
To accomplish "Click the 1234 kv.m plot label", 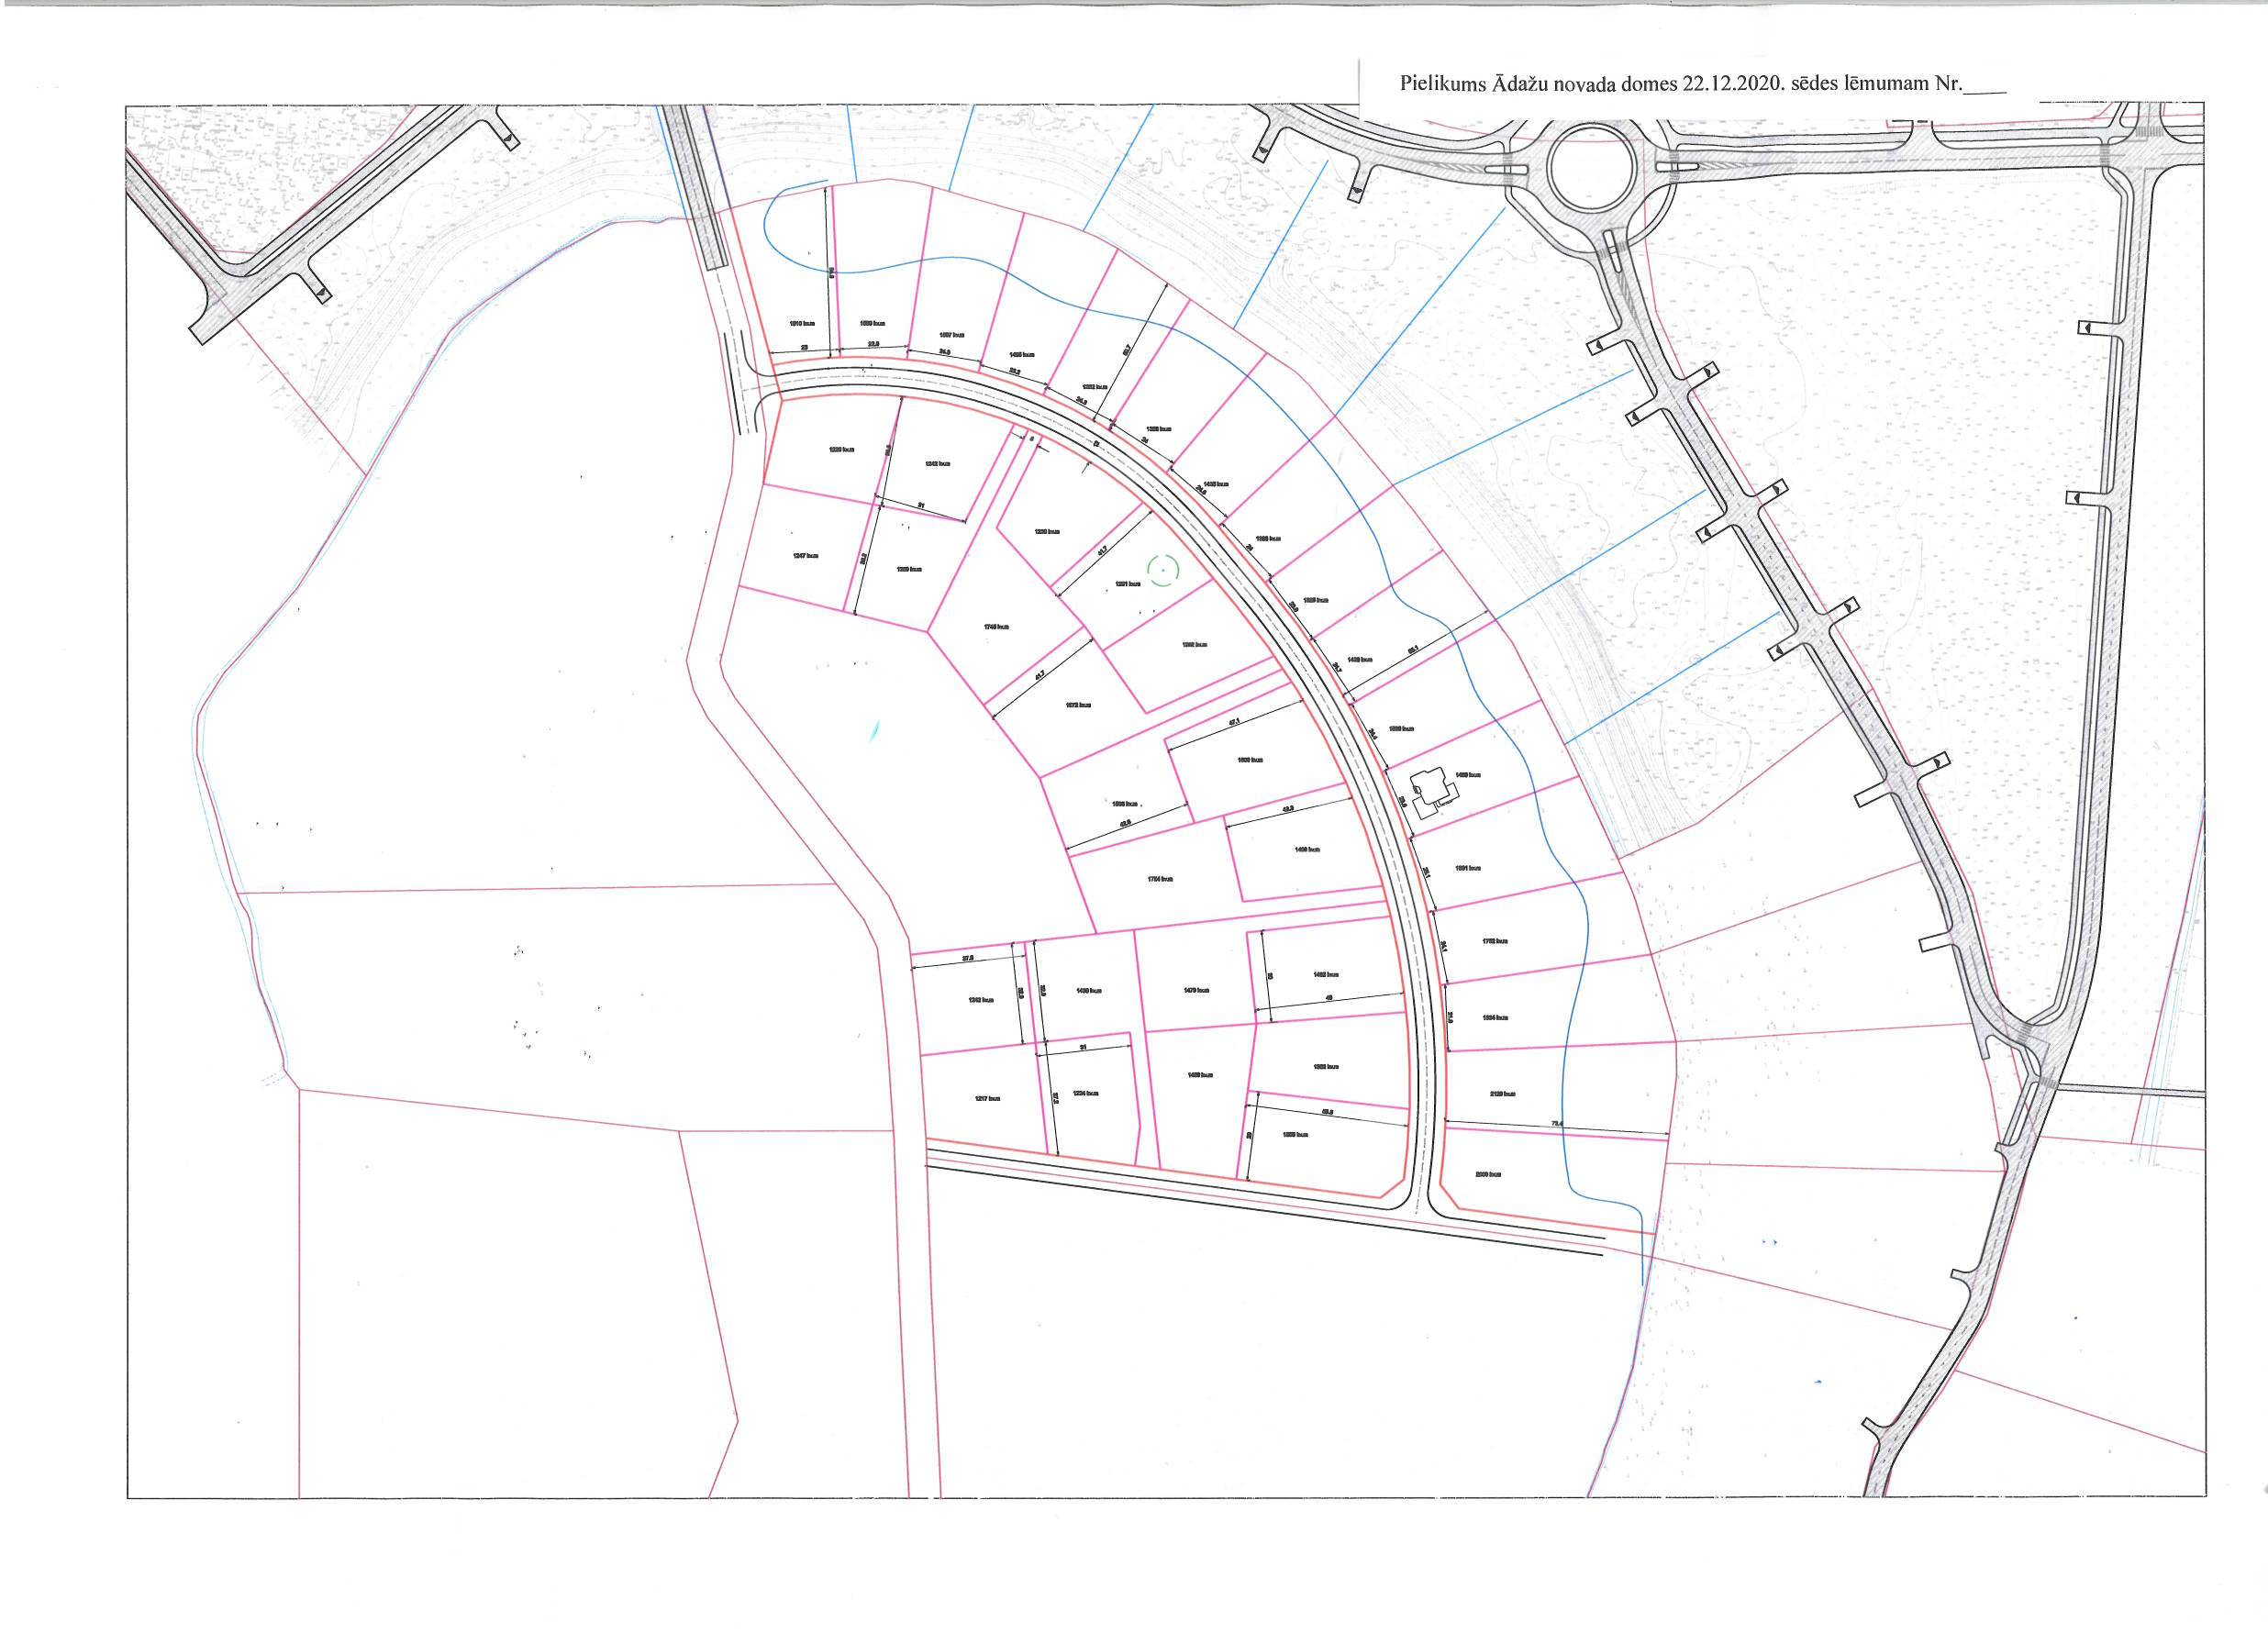I will [x=1085, y=1093].
